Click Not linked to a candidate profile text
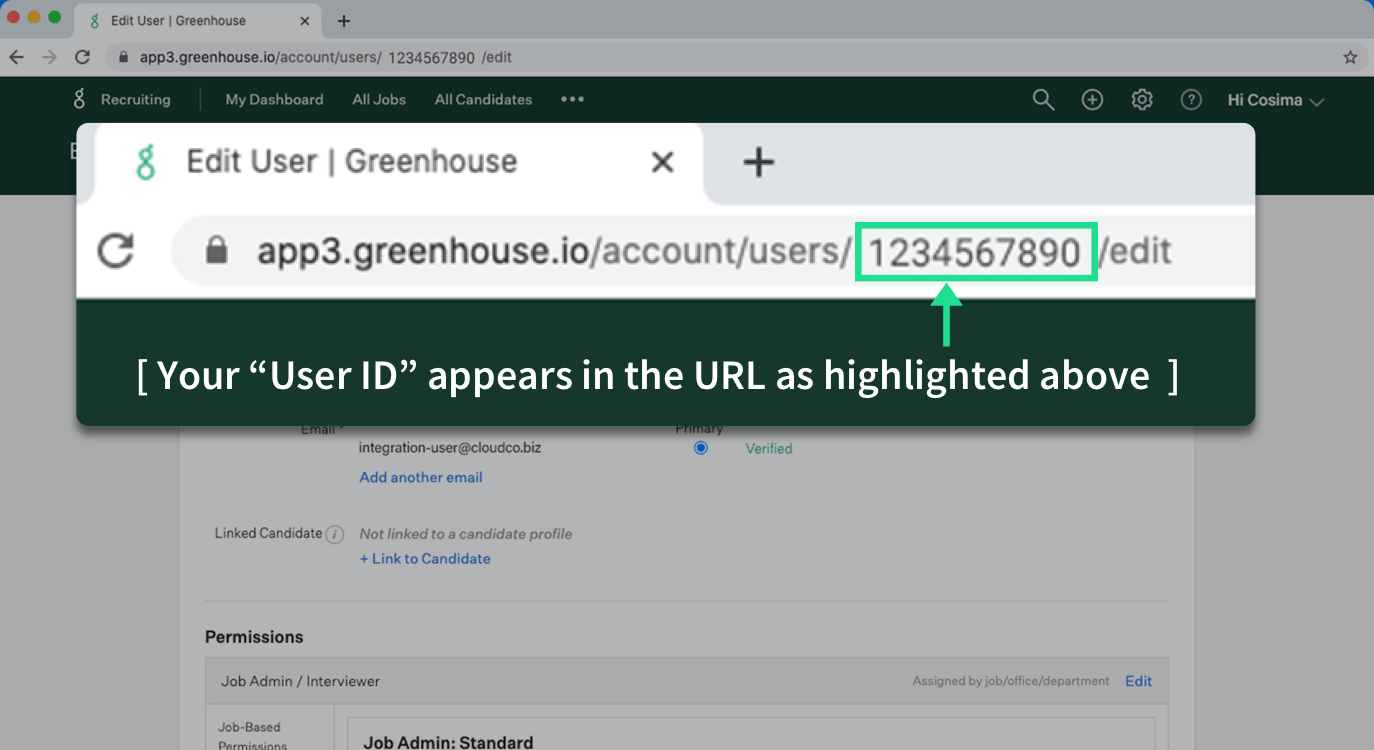Screen dimensions: 1374x750 coord(466,534)
